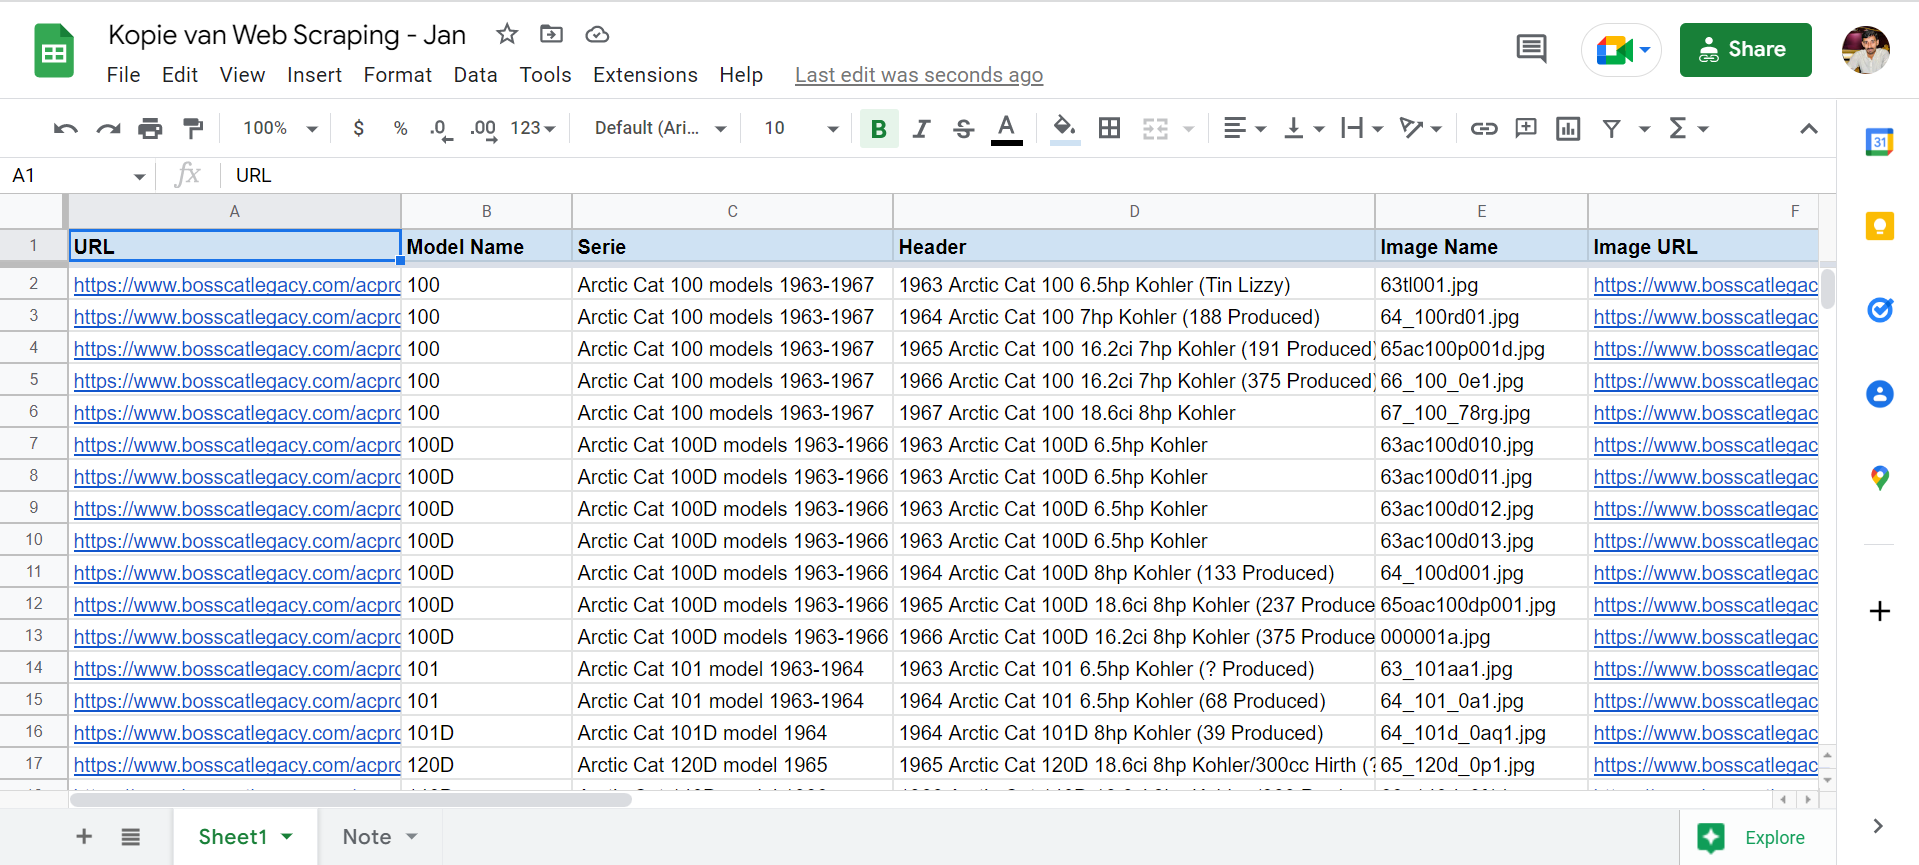Open the Google Sheets home icon
Image resolution: width=1919 pixels, height=865 pixels.
click(x=54, y=51)
